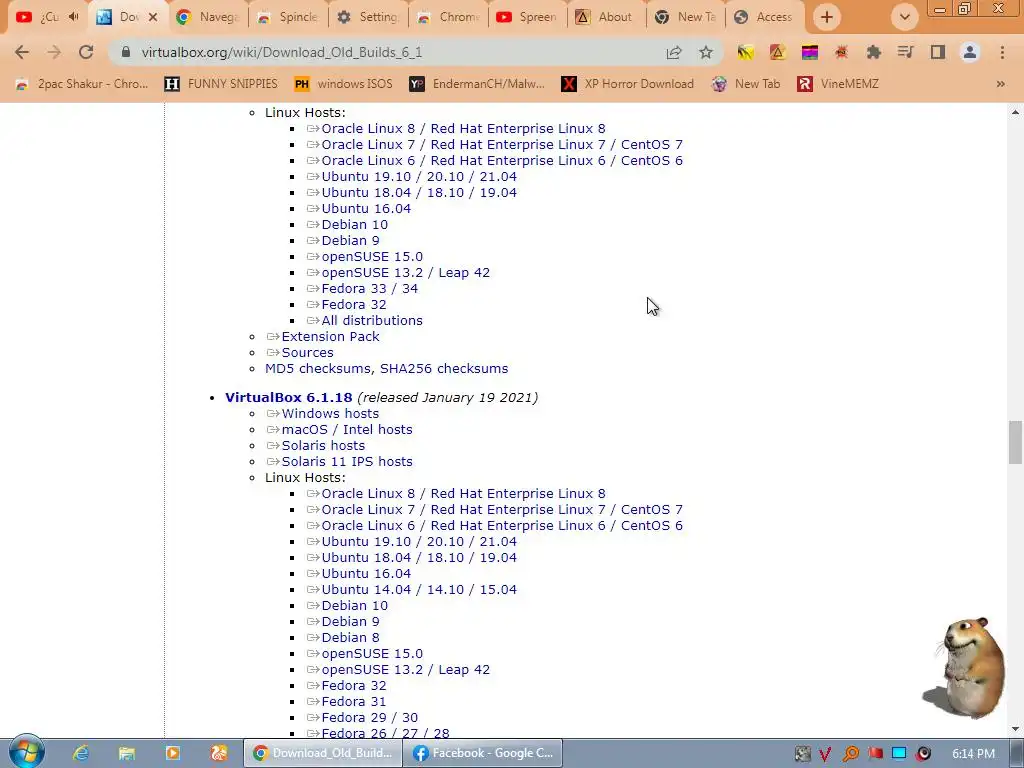The width and height of the screenshot is (1024, 768).
Task: Open the EndermanCH/Malw... bookmark
Action: [477, 84]
